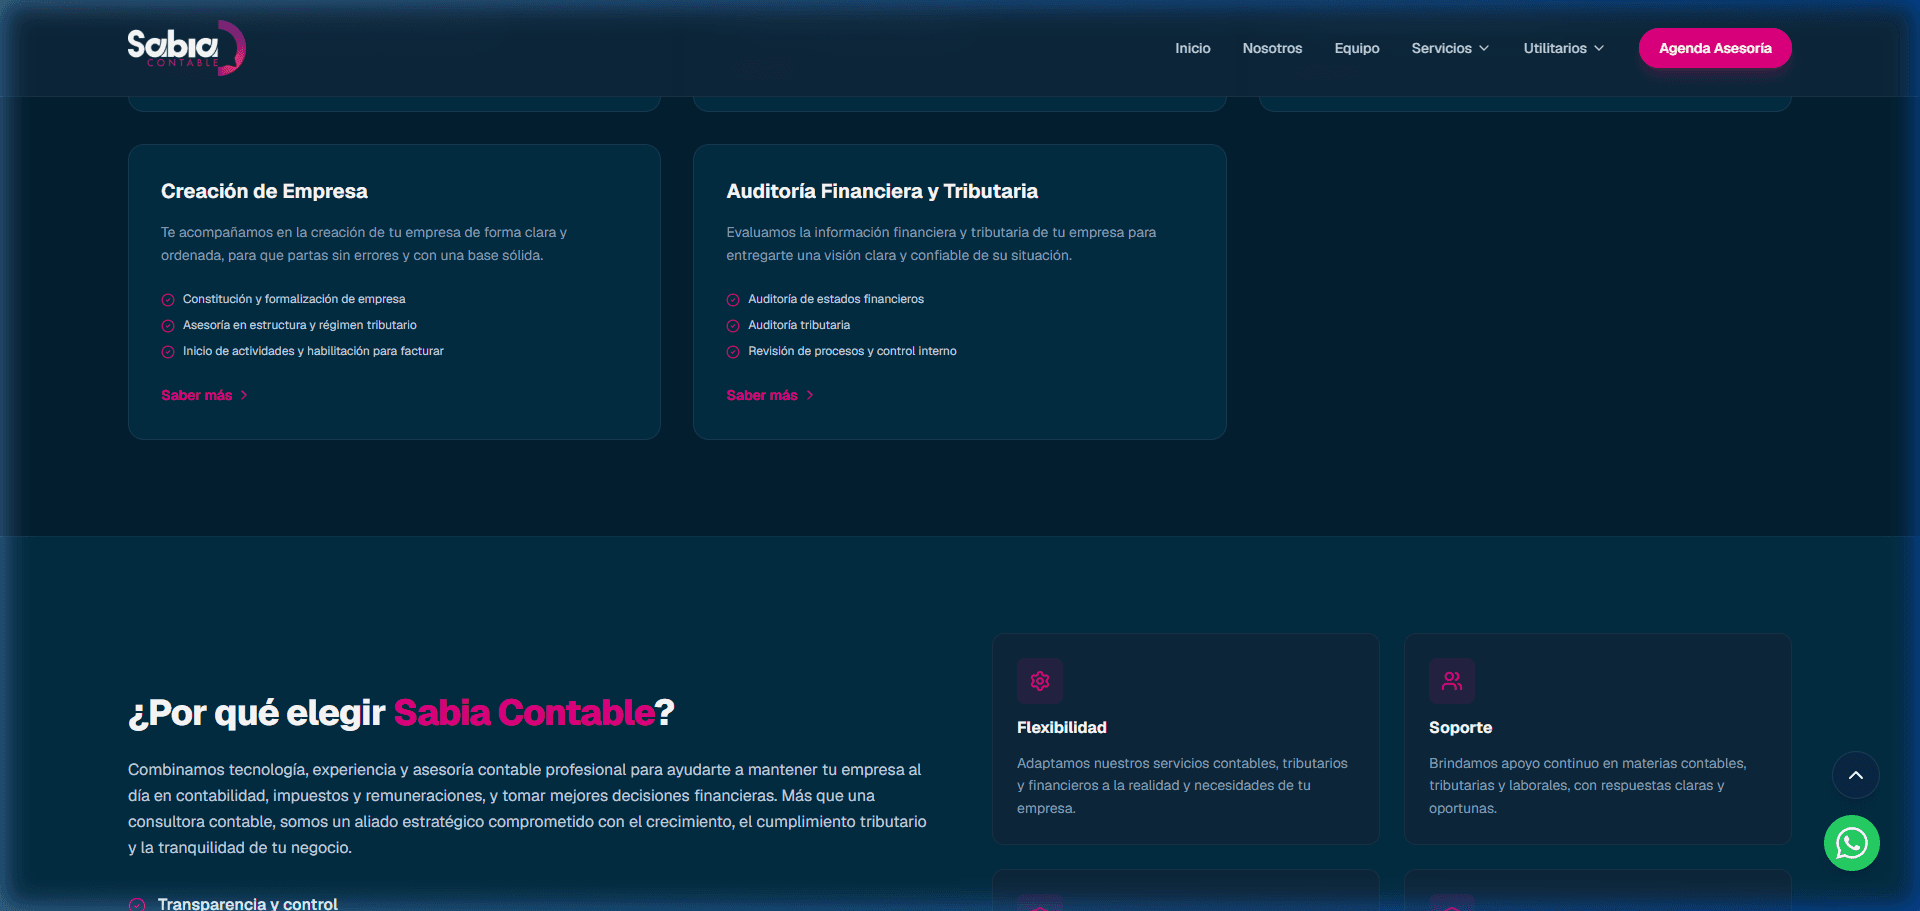The width and height of the screenshot is (1920, 911).
Task: Click the Soporte users icon
Action: 1452,681
